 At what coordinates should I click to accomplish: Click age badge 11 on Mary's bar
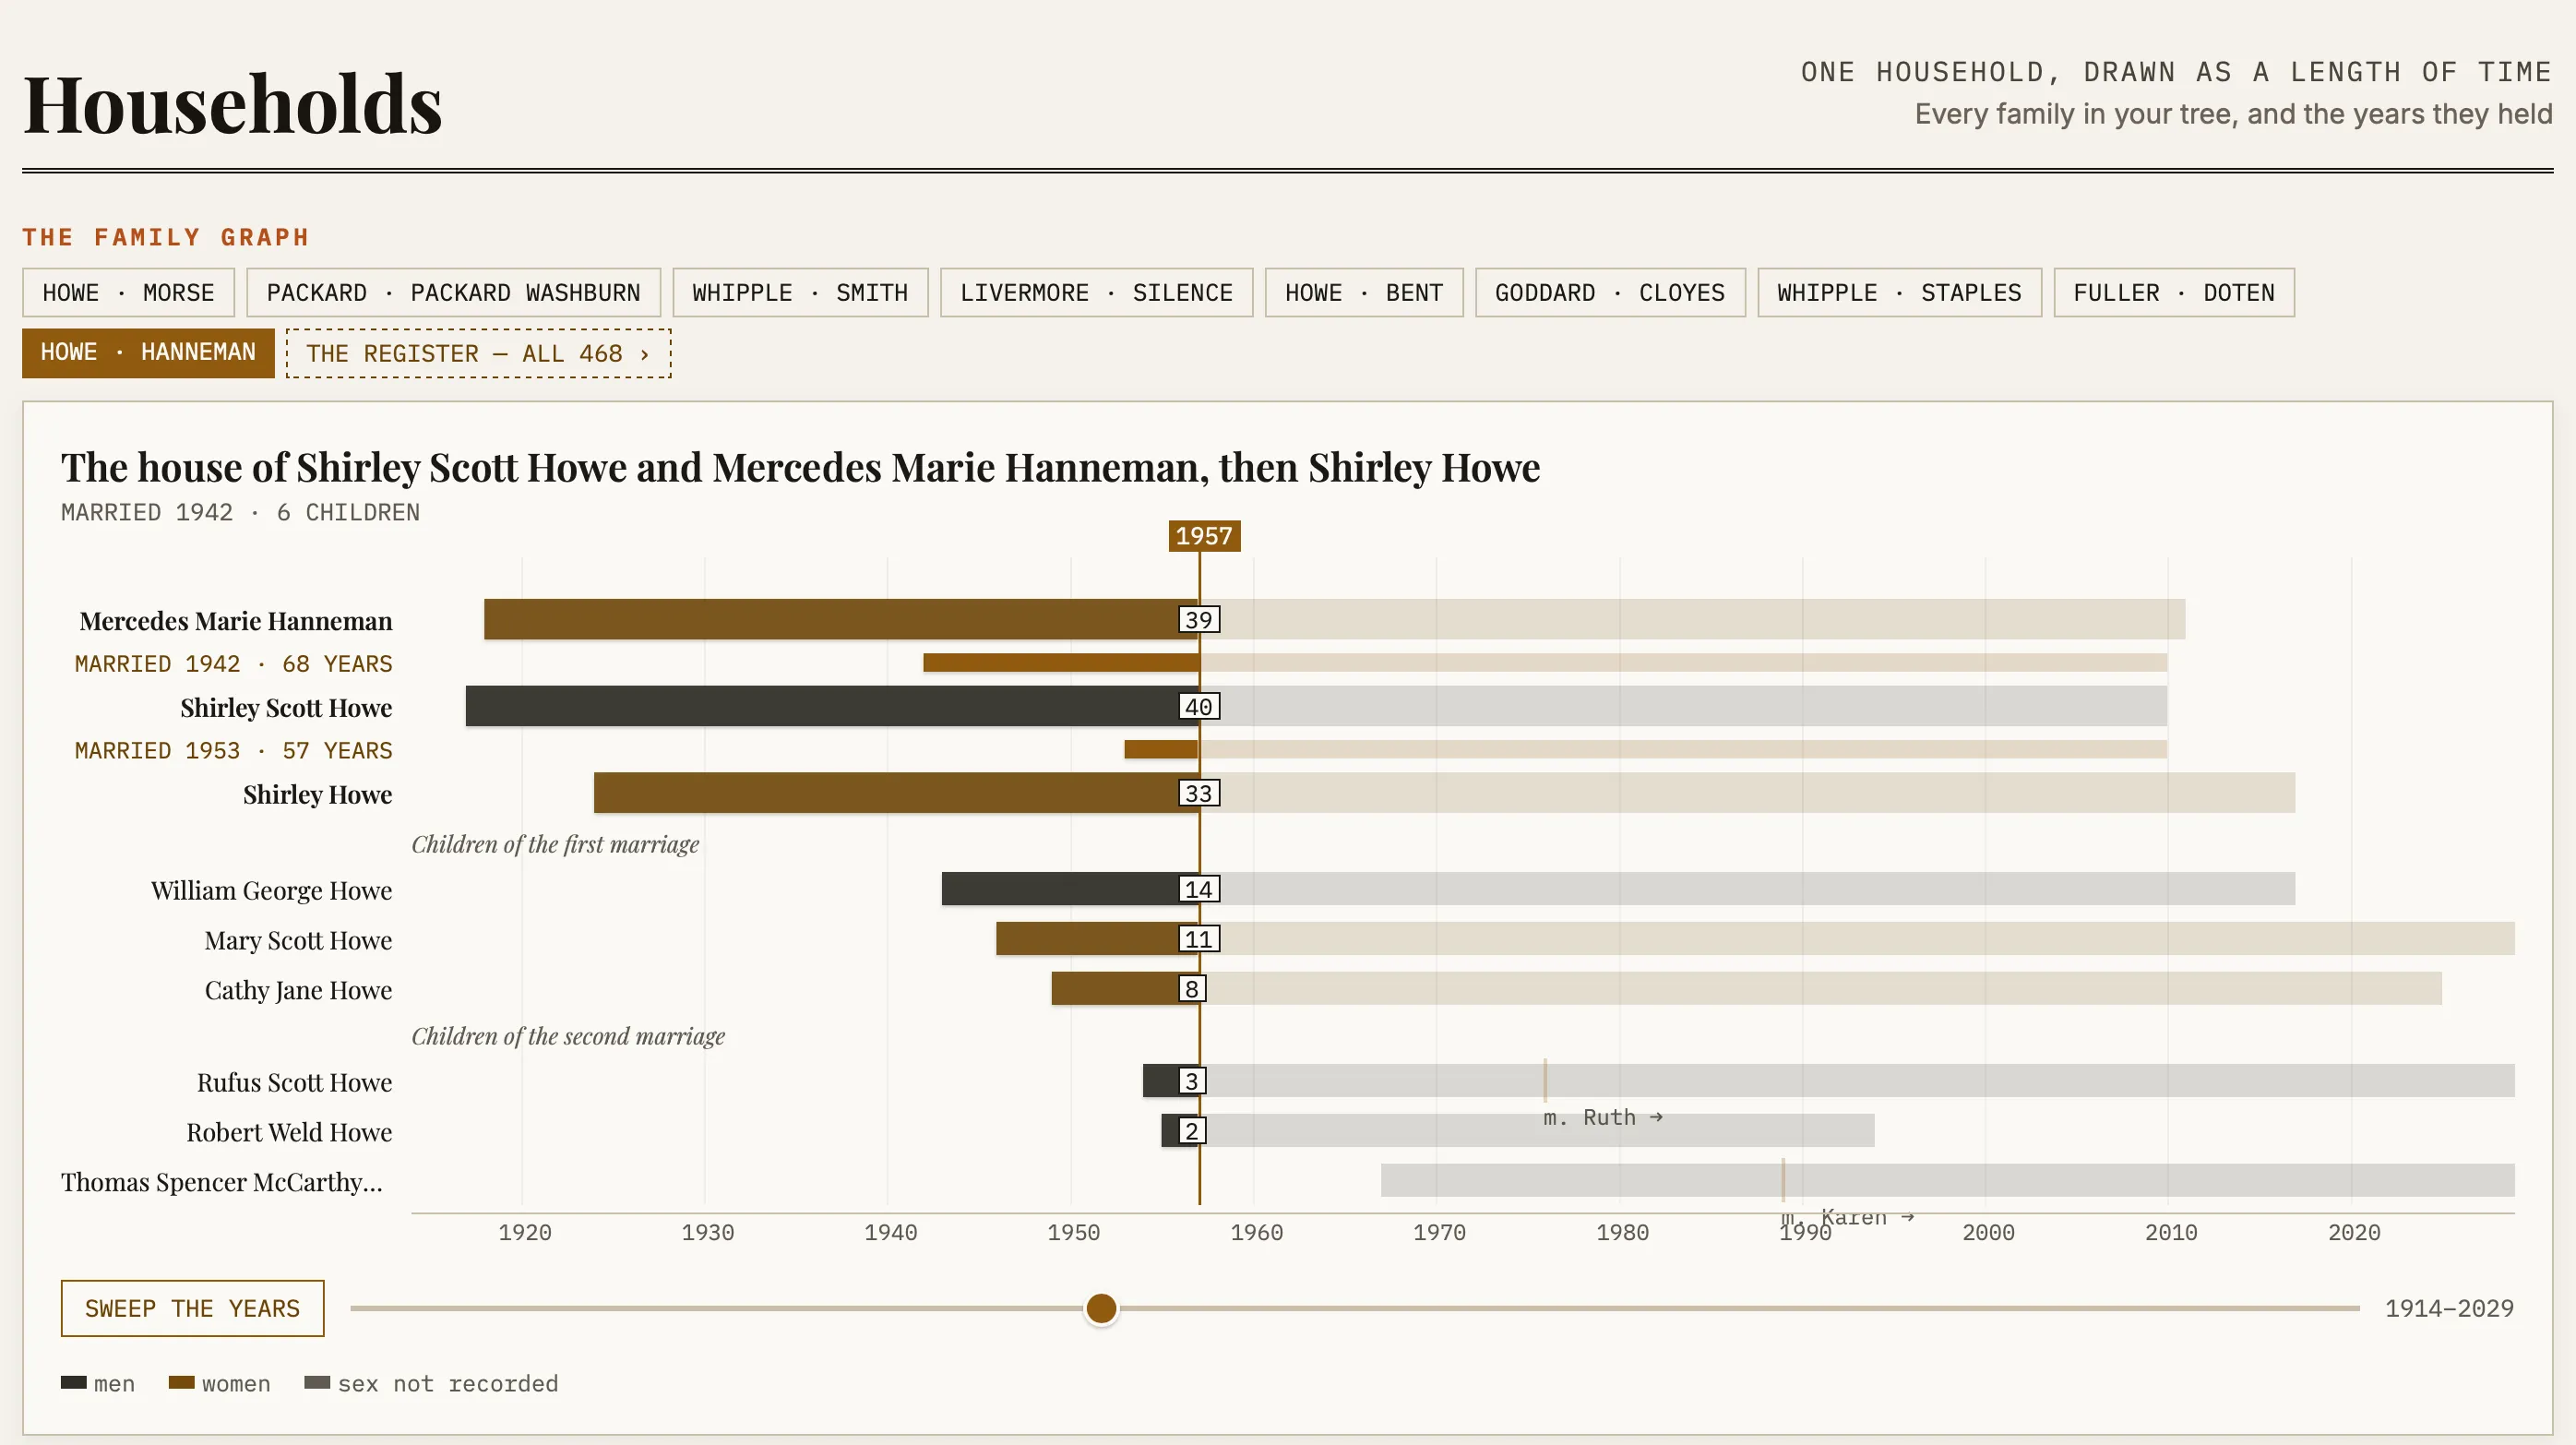(1199, 939)
